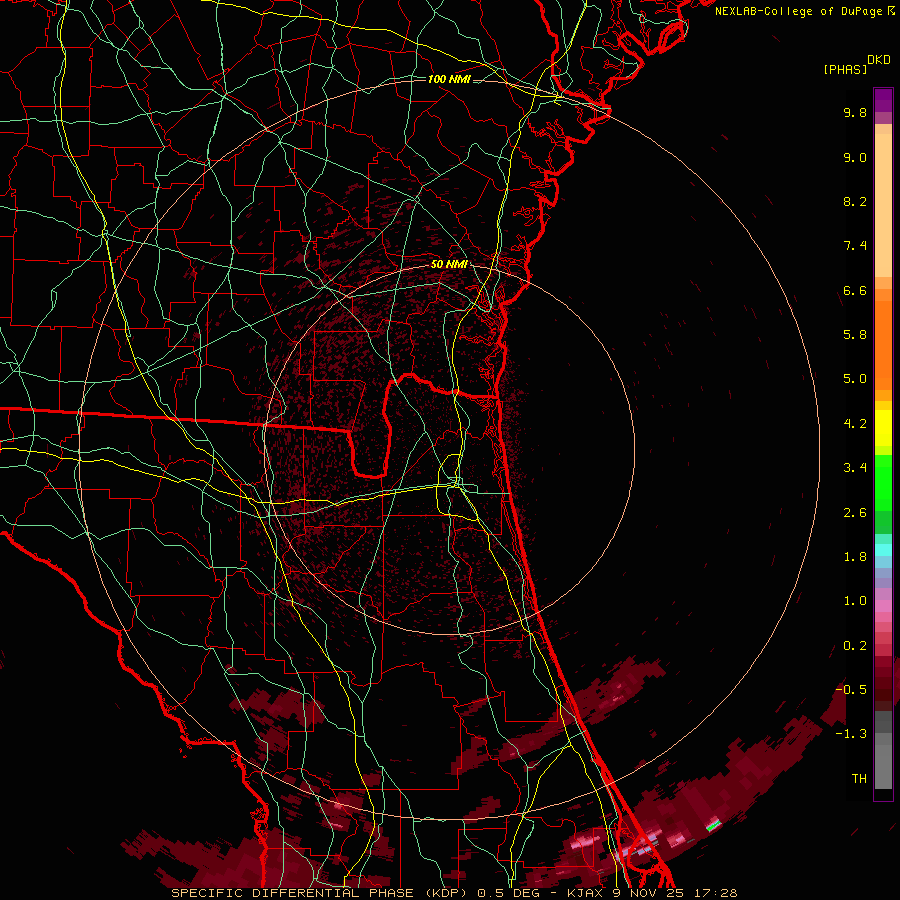
Task: Click the 6.6 value on the color scale
Action: (x=855, y=290)
